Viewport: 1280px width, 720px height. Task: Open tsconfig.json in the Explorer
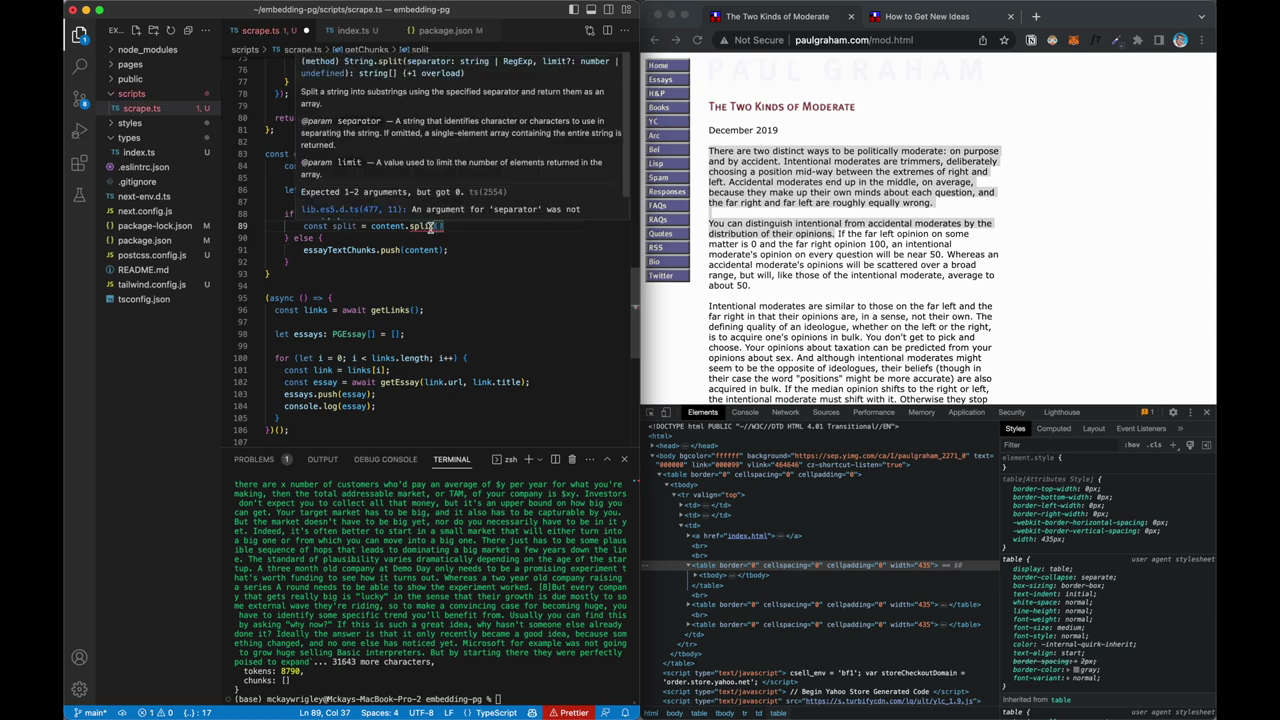pos(144,299)
